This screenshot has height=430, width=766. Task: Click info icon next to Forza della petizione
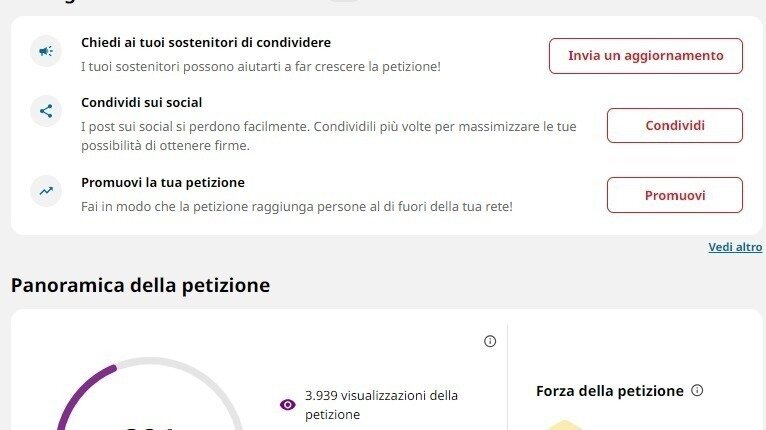698,391
